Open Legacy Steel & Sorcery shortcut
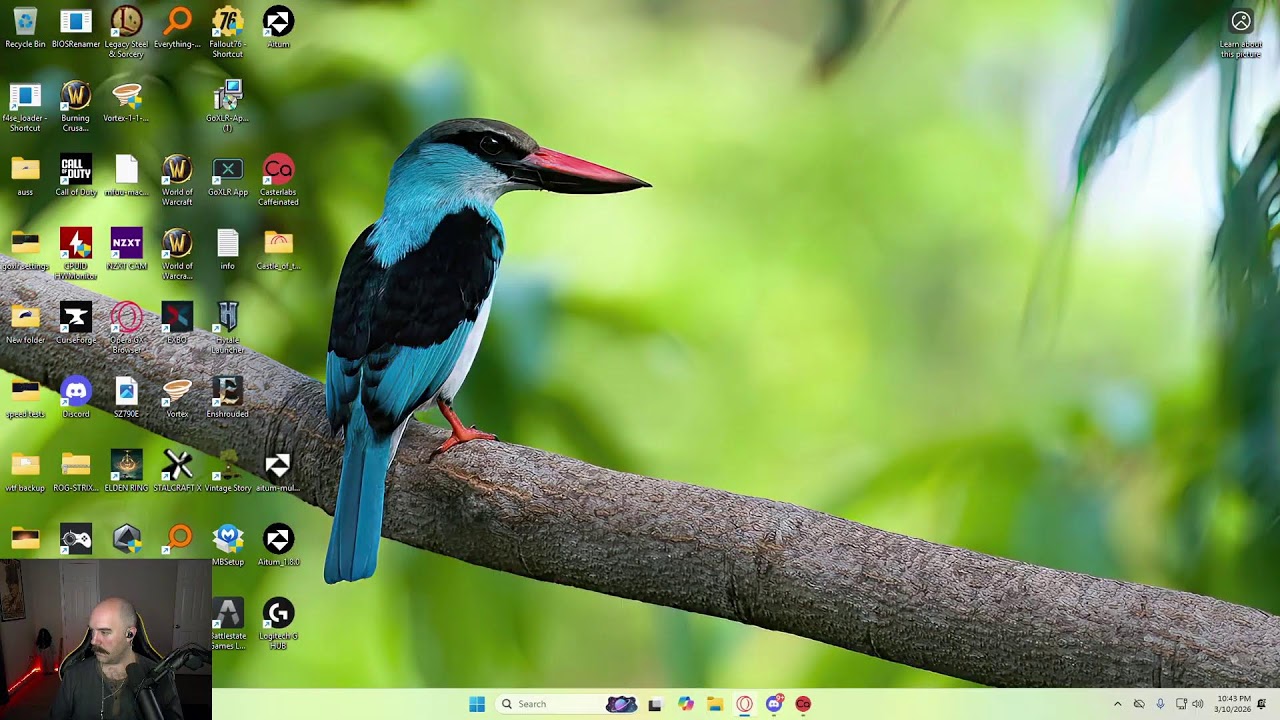 [126, 32]
